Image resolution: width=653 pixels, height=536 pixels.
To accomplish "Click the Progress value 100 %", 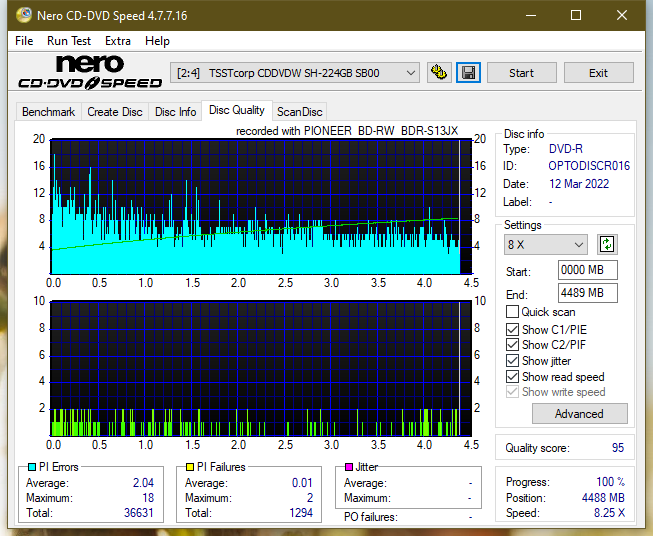I will (611, 482).
